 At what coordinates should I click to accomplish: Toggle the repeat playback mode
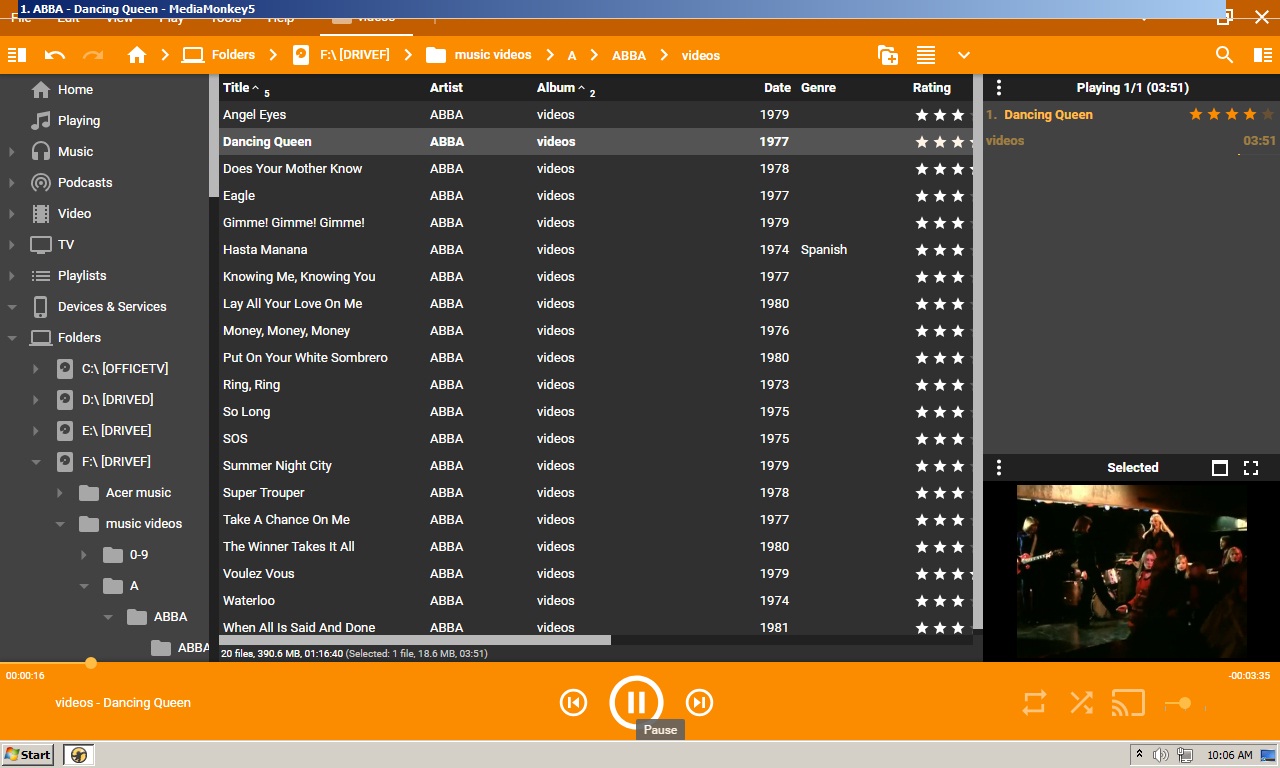coord(1034,703)
